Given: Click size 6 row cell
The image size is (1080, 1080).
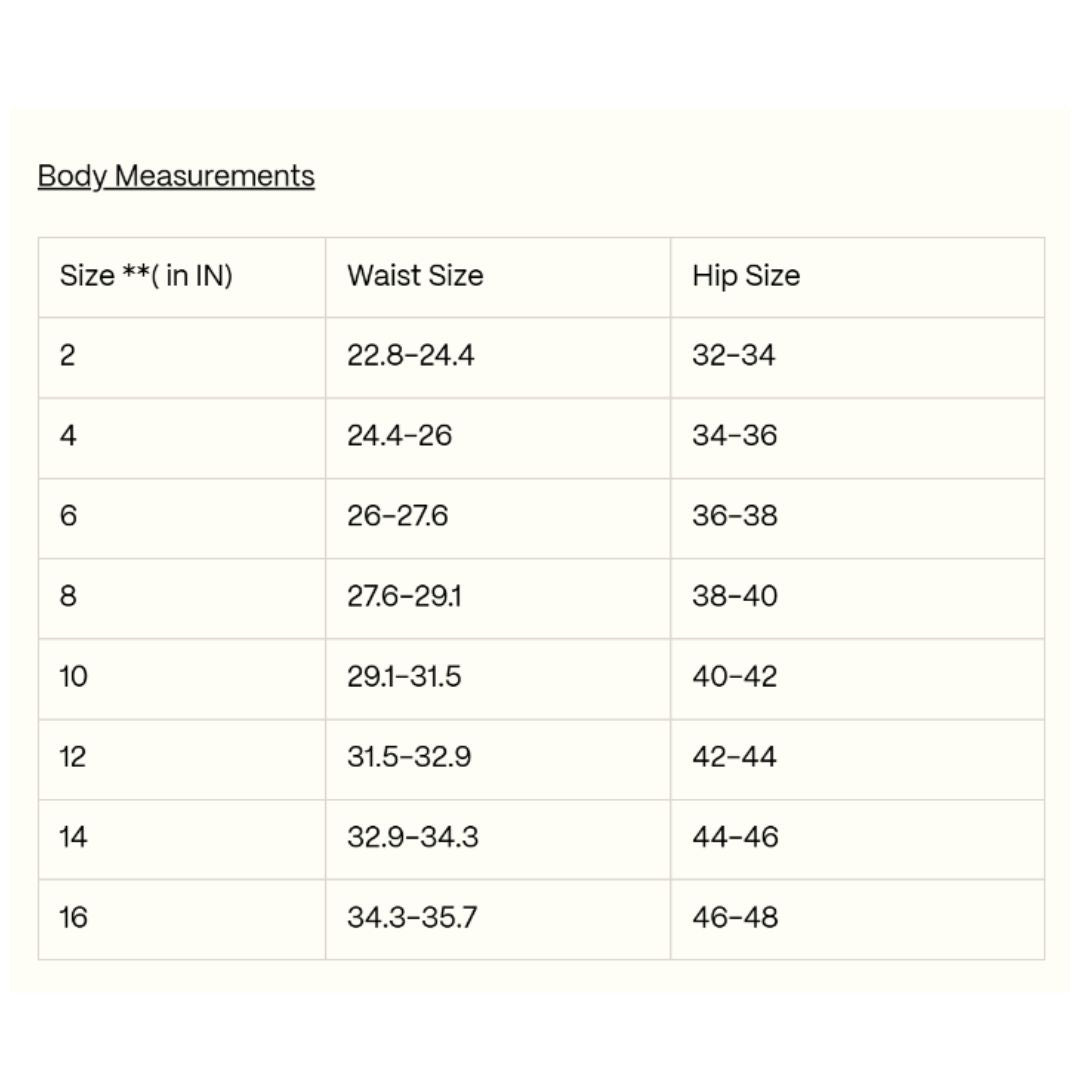Looking at the screenshot, I should coord(182,519).
